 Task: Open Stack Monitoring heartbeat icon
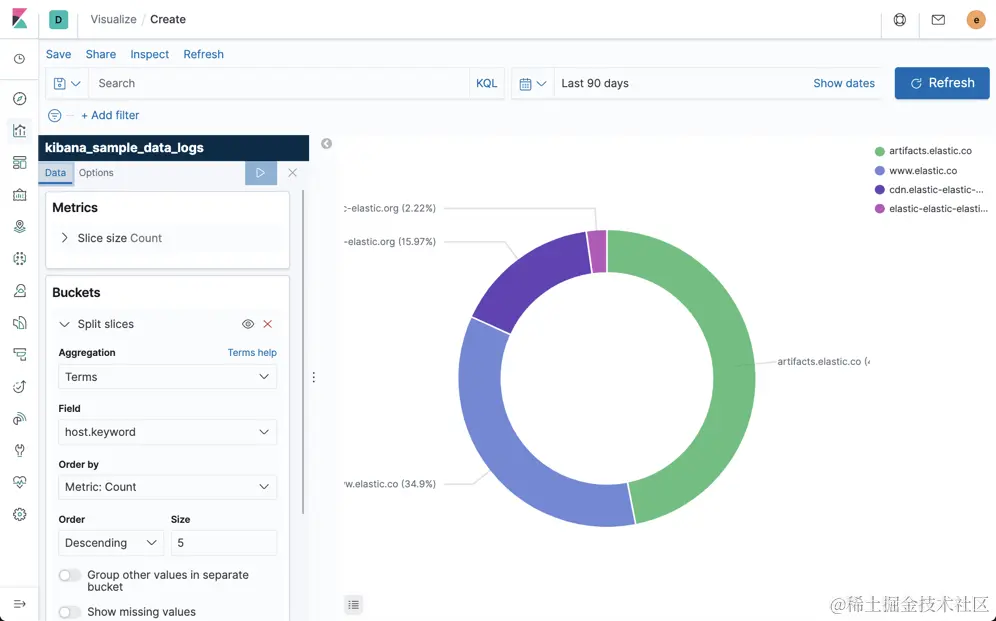[20, 482]
